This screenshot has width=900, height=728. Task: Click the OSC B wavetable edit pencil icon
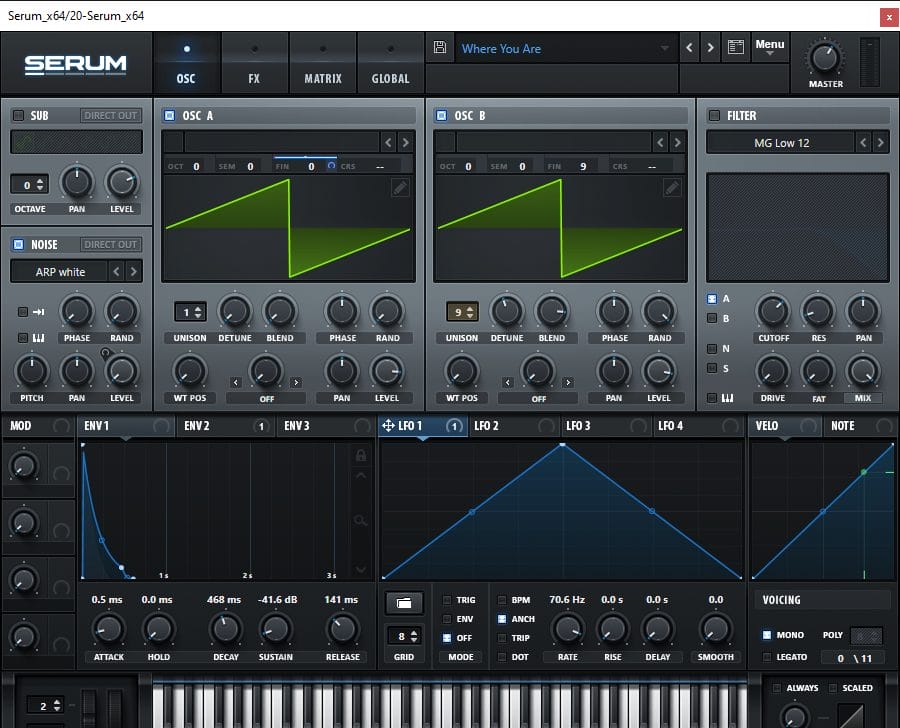point(672,187)
